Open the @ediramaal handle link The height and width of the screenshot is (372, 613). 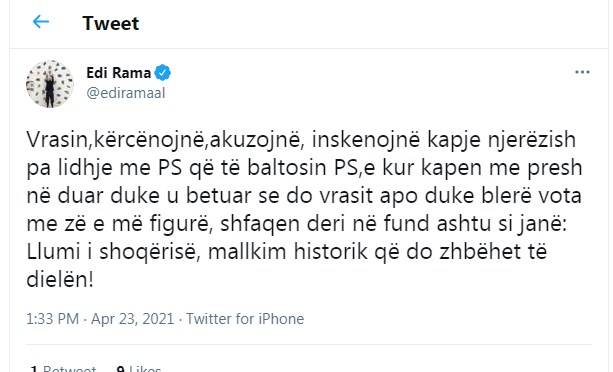pos(126,93)
